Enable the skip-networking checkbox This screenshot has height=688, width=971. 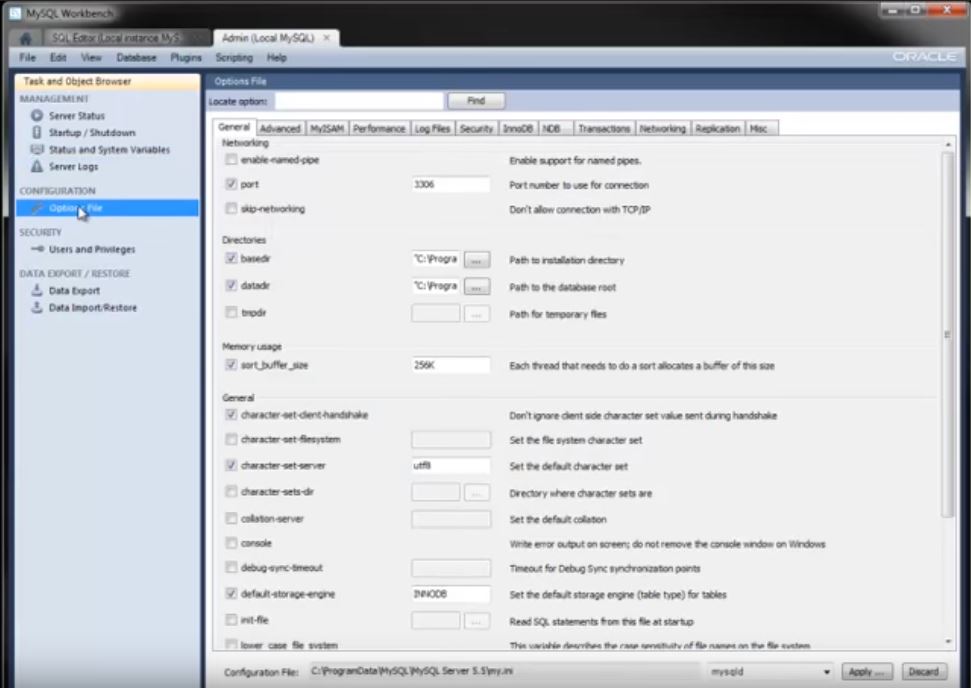[x=231, y=209]
